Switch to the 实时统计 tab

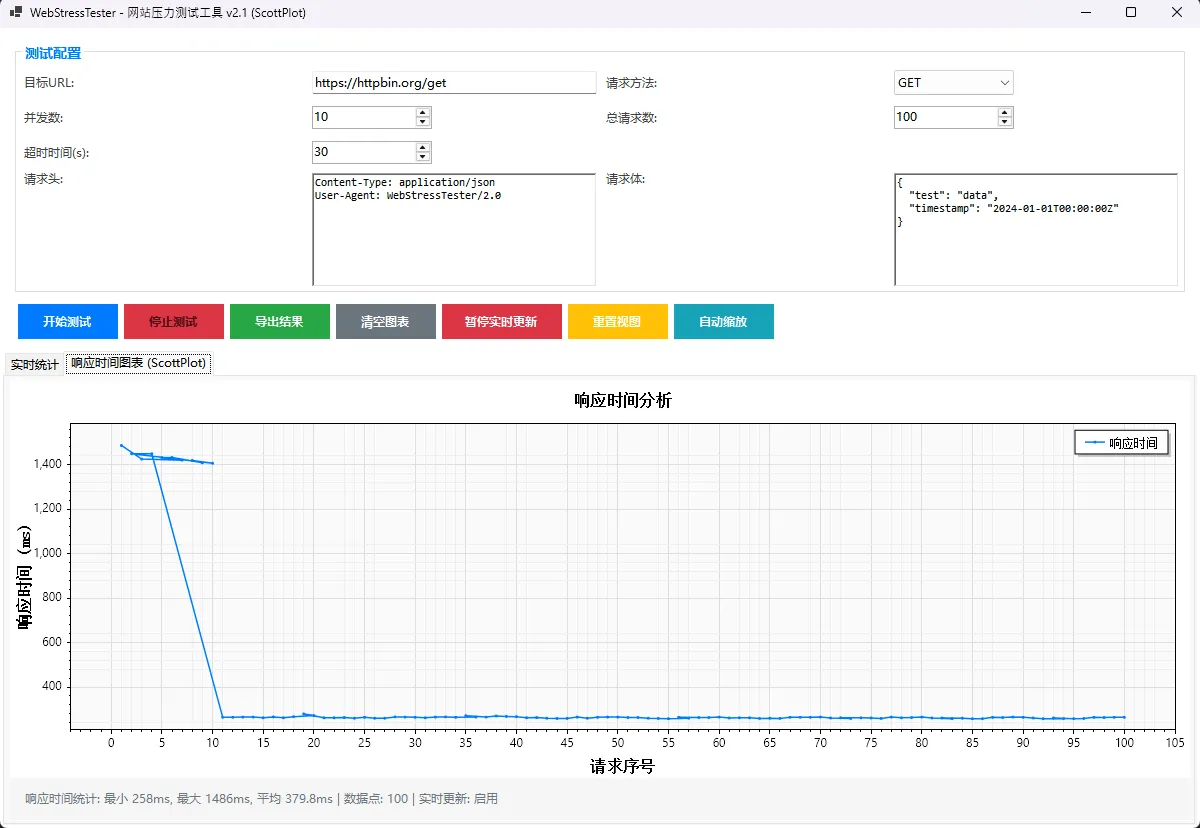(34, 365)
